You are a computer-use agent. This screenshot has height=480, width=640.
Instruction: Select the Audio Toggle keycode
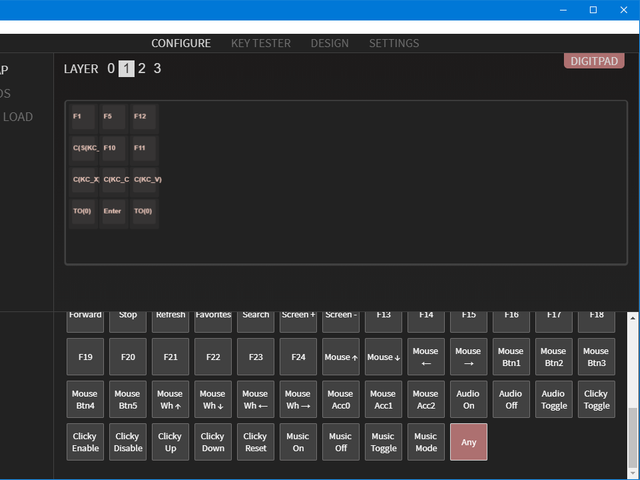tap(553, 399)
